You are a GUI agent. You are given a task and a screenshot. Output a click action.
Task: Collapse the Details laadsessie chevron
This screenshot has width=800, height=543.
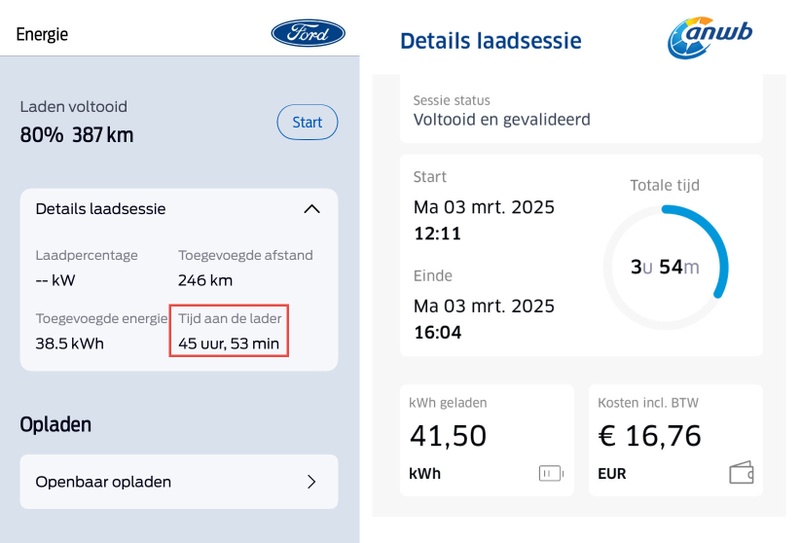point(312,209)
